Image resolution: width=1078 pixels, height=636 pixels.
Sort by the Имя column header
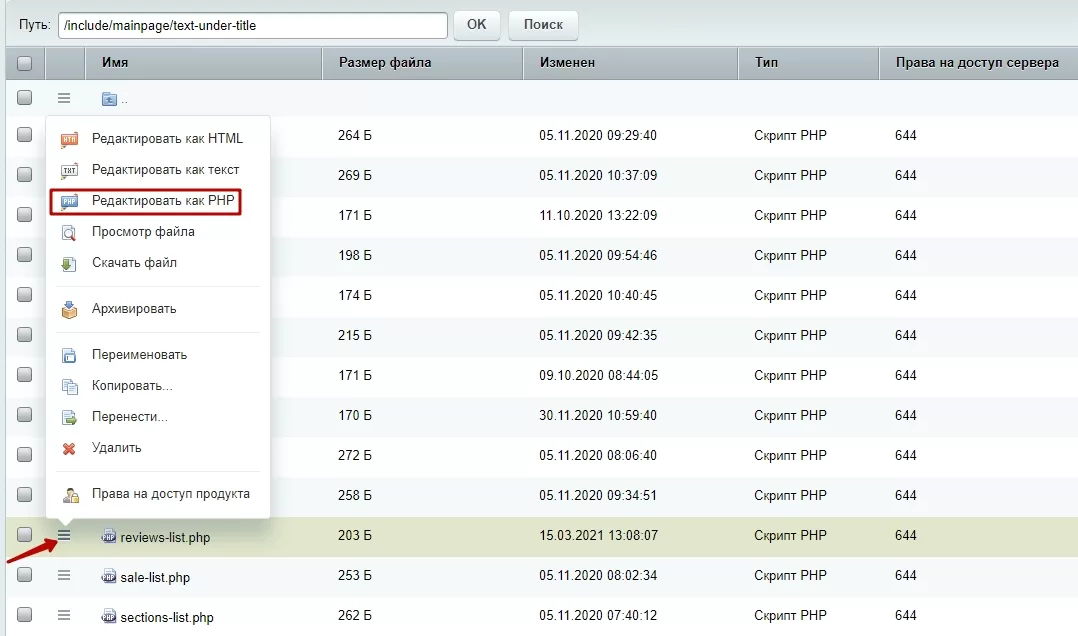pyautogui.click(x=204, y=63)
